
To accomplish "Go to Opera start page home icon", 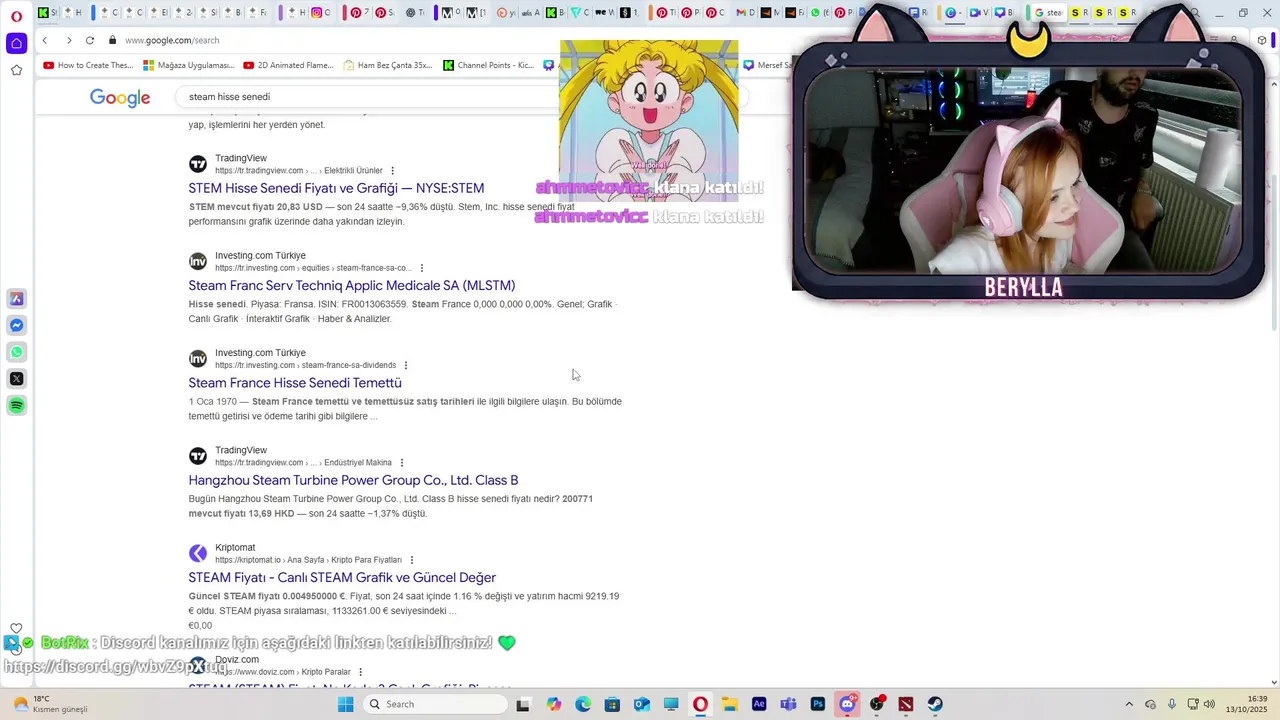I will [x=16, y=43].
